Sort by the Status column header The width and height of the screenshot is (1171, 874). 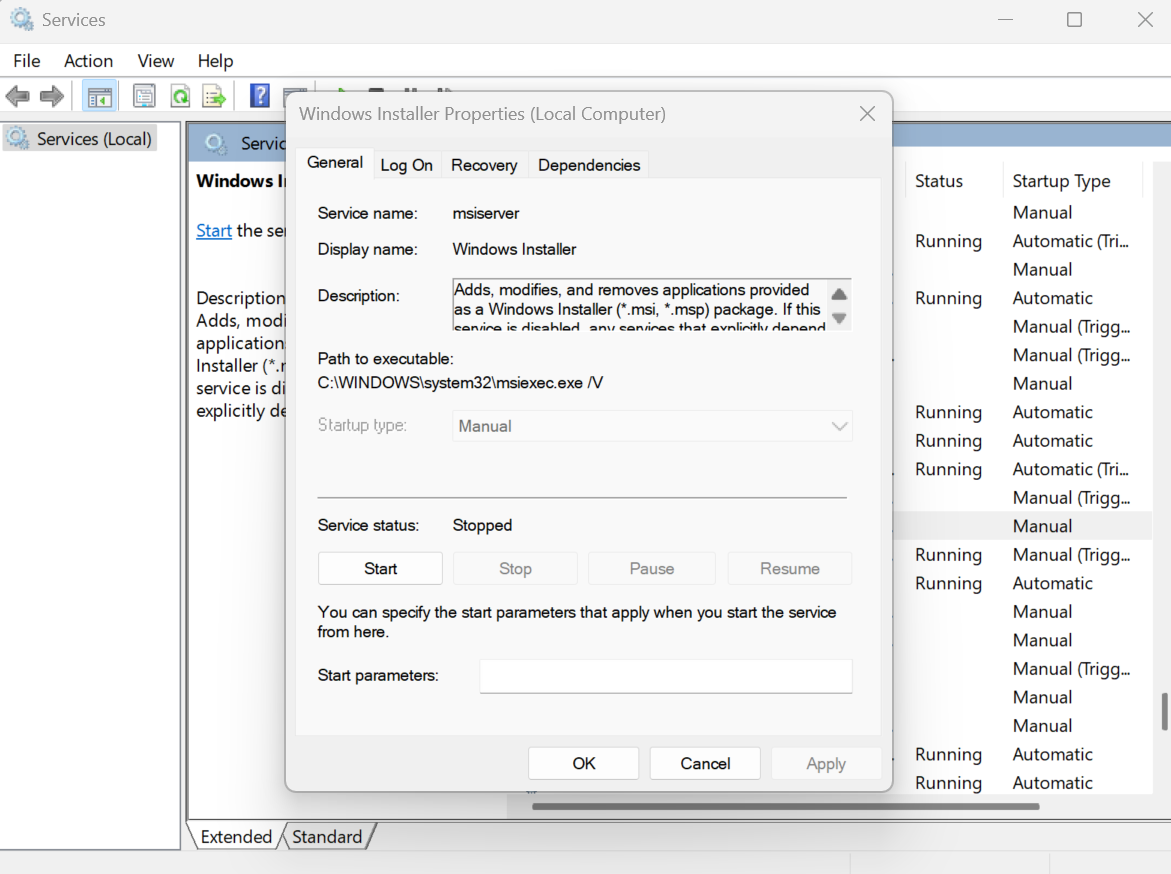939,181
